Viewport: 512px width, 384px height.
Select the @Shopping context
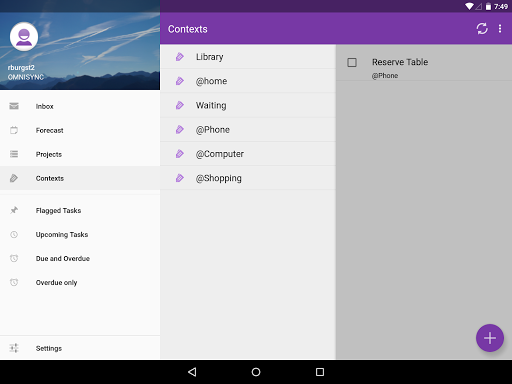pyautogui.click(x=248, y=178)
